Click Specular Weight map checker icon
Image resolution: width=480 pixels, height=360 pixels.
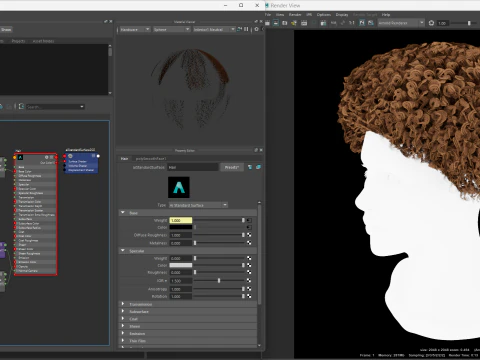pos(249,258)
